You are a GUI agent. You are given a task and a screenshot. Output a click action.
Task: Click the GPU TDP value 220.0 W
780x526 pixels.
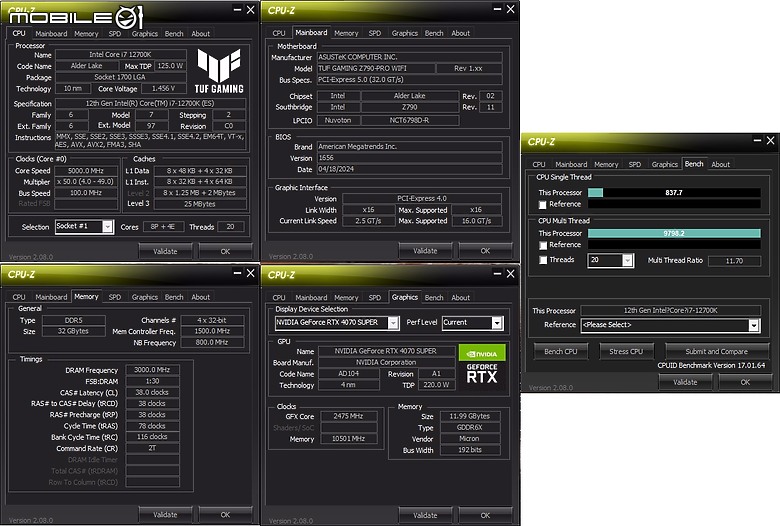coord(436,385)
